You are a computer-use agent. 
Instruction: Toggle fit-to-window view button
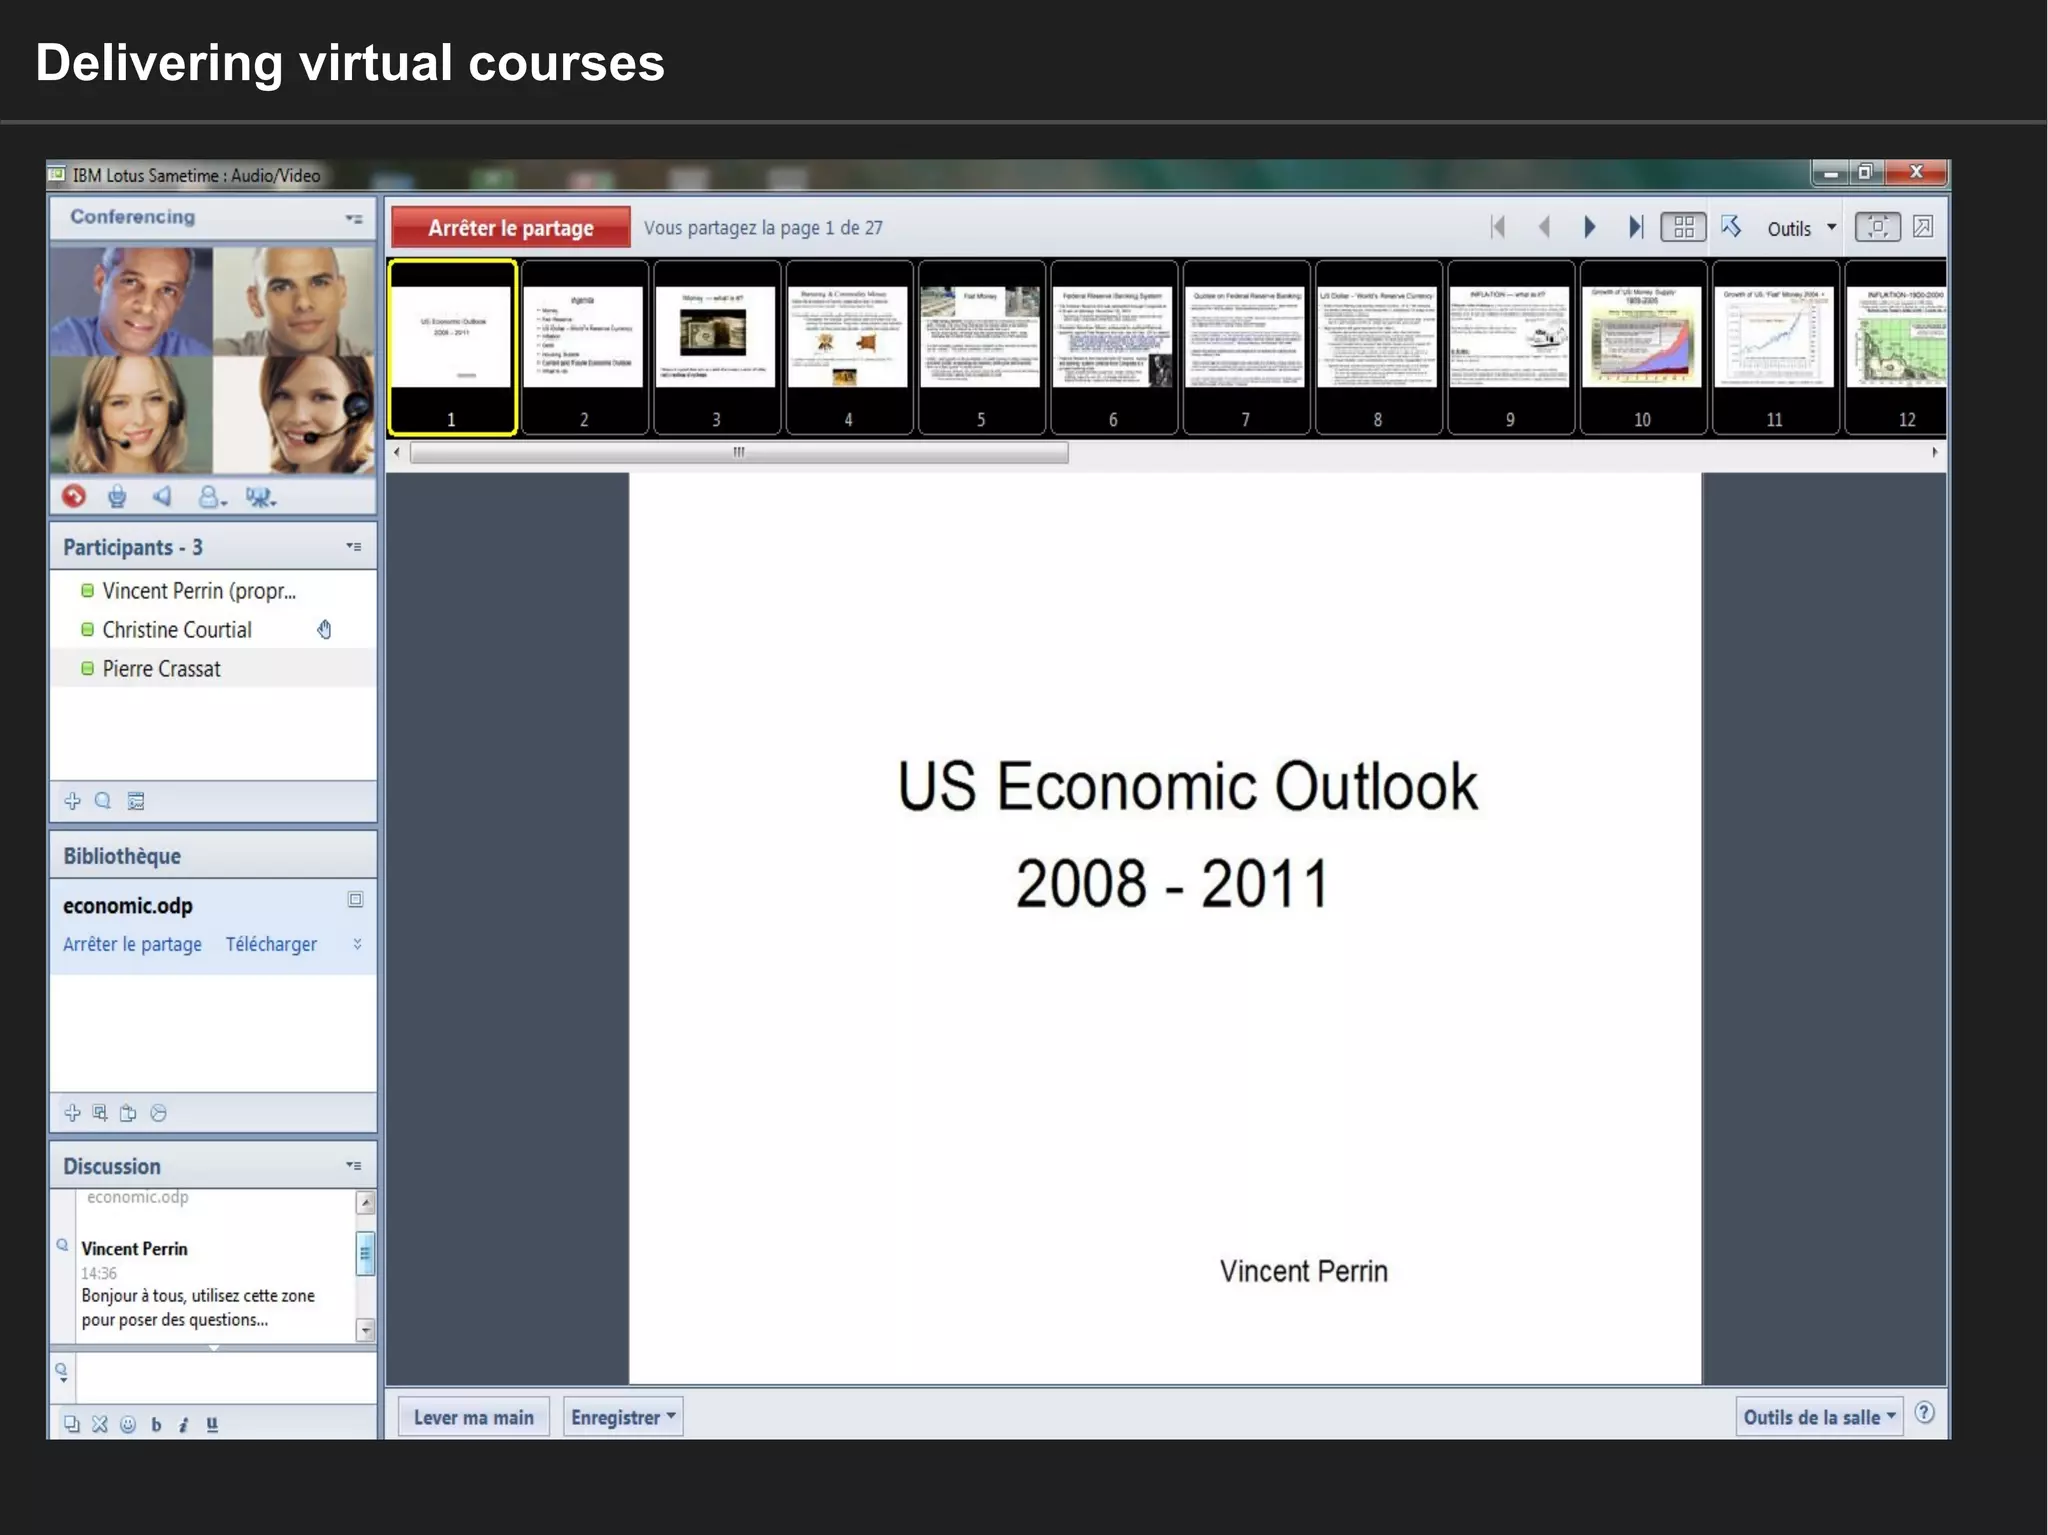1877,227
